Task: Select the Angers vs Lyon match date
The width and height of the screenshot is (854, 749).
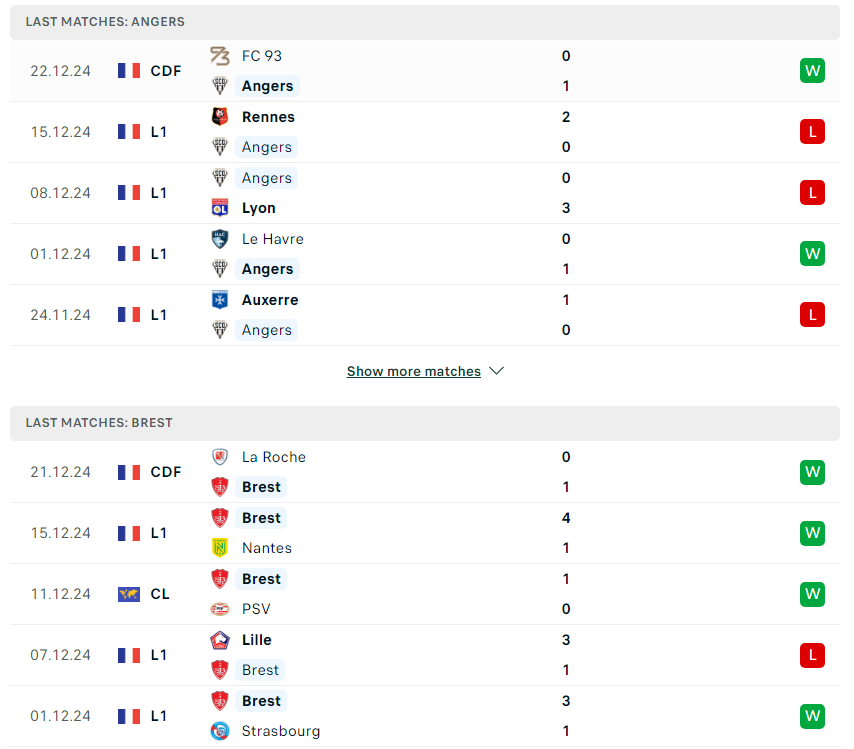Action: (x=60, y=193)
